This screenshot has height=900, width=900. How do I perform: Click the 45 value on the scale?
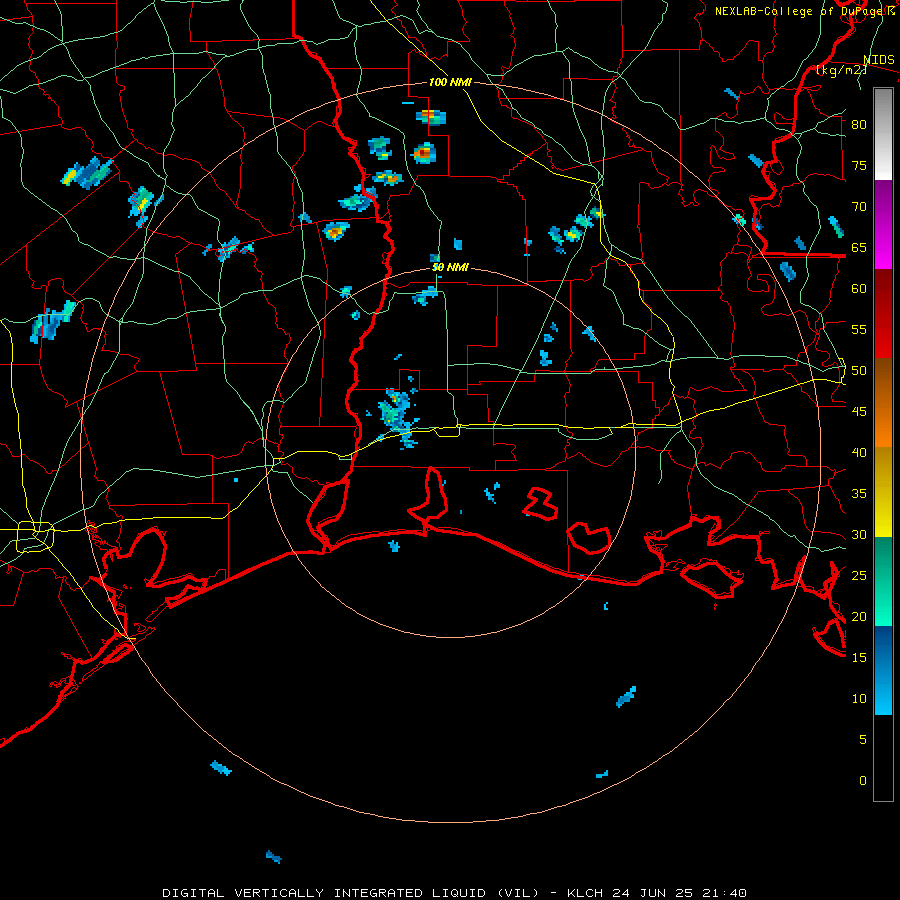click(859, 412)
